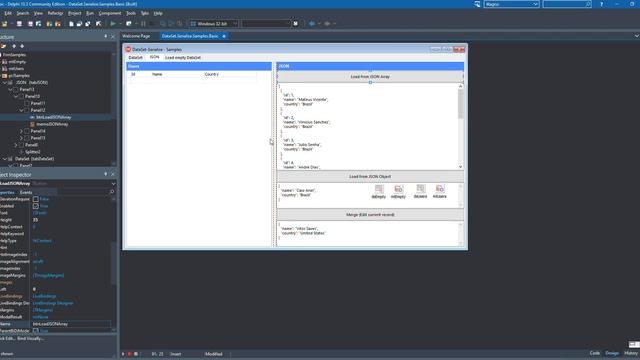Click the Load from JSON Object button
Image resolution: width=640 pixels, height=360 pixels.
point(370,177)
